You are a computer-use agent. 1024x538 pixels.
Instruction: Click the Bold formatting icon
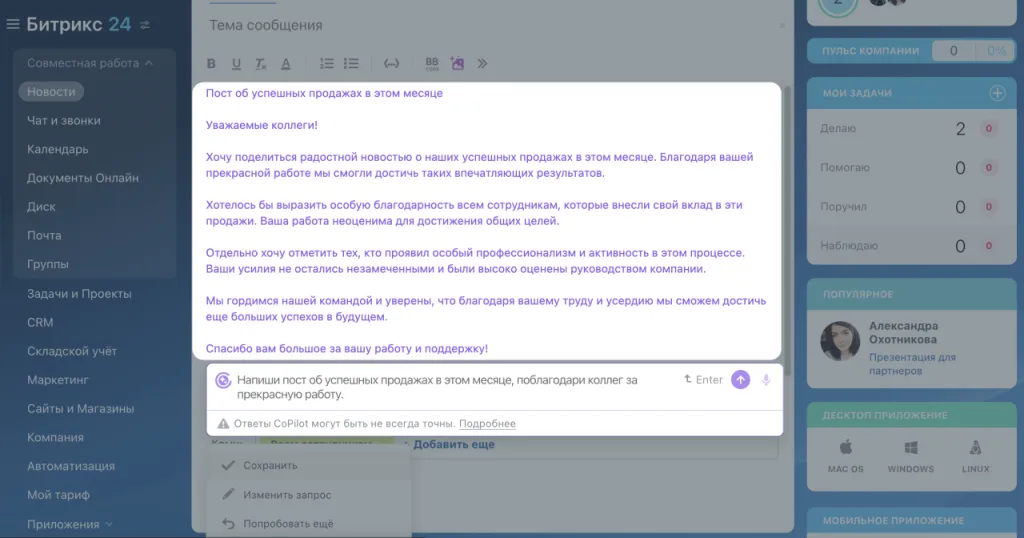tap(211, 64)
